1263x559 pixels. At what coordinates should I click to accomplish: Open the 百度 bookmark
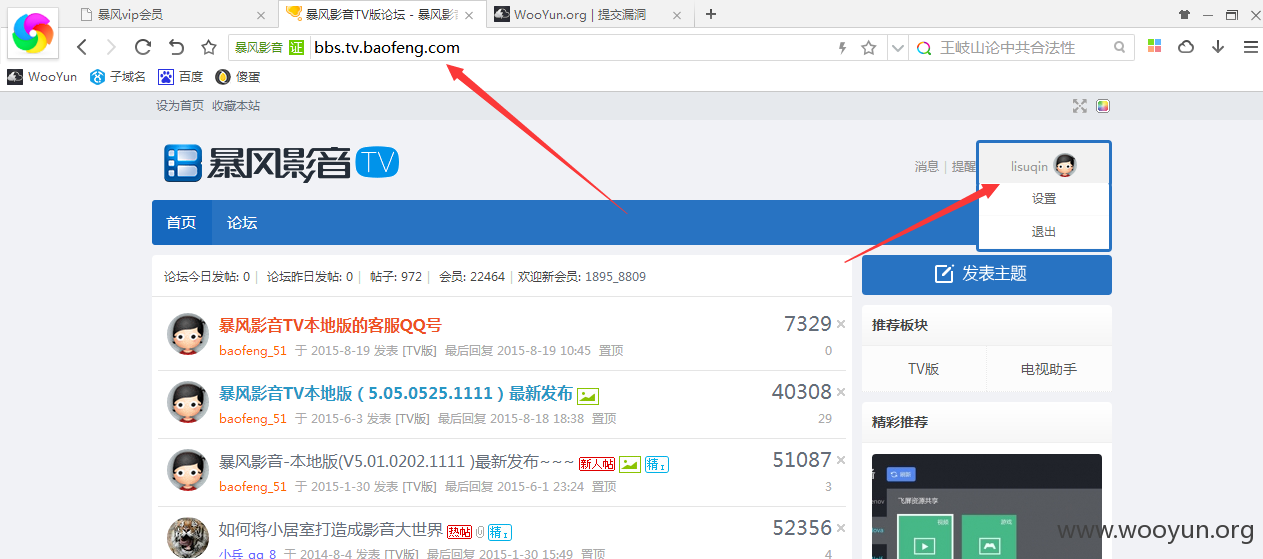click(x=181, y=77)
